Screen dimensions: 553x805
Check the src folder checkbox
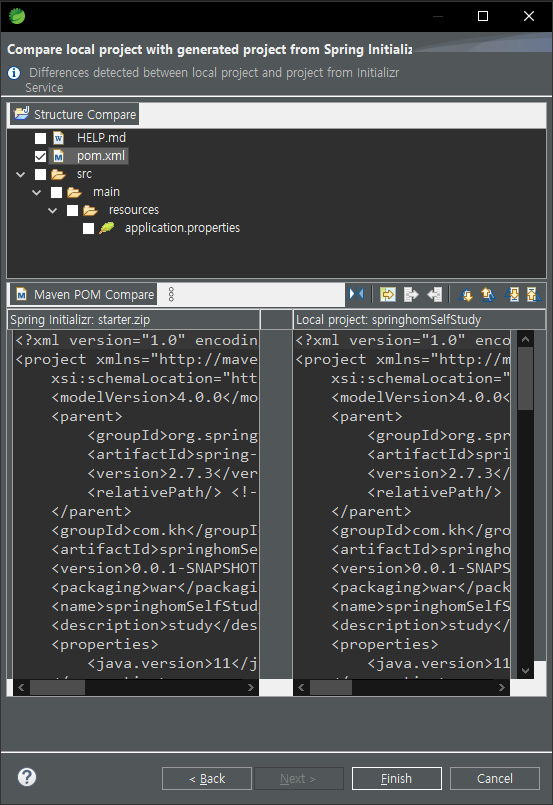41,175
